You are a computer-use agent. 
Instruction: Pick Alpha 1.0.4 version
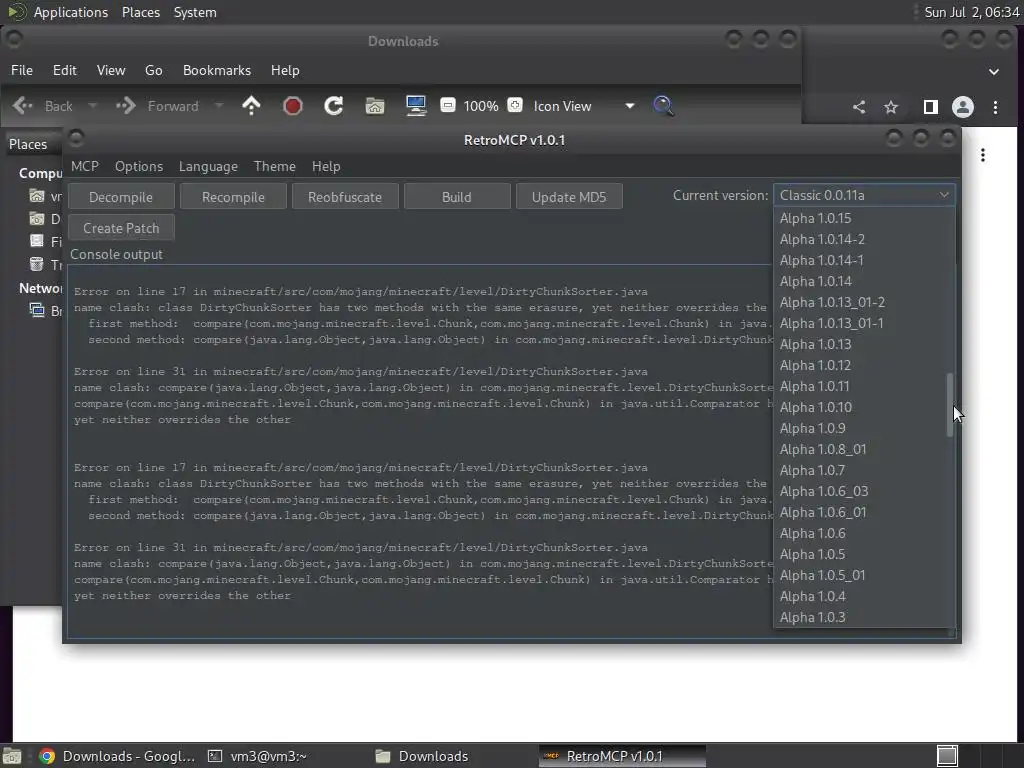[861, 596]
